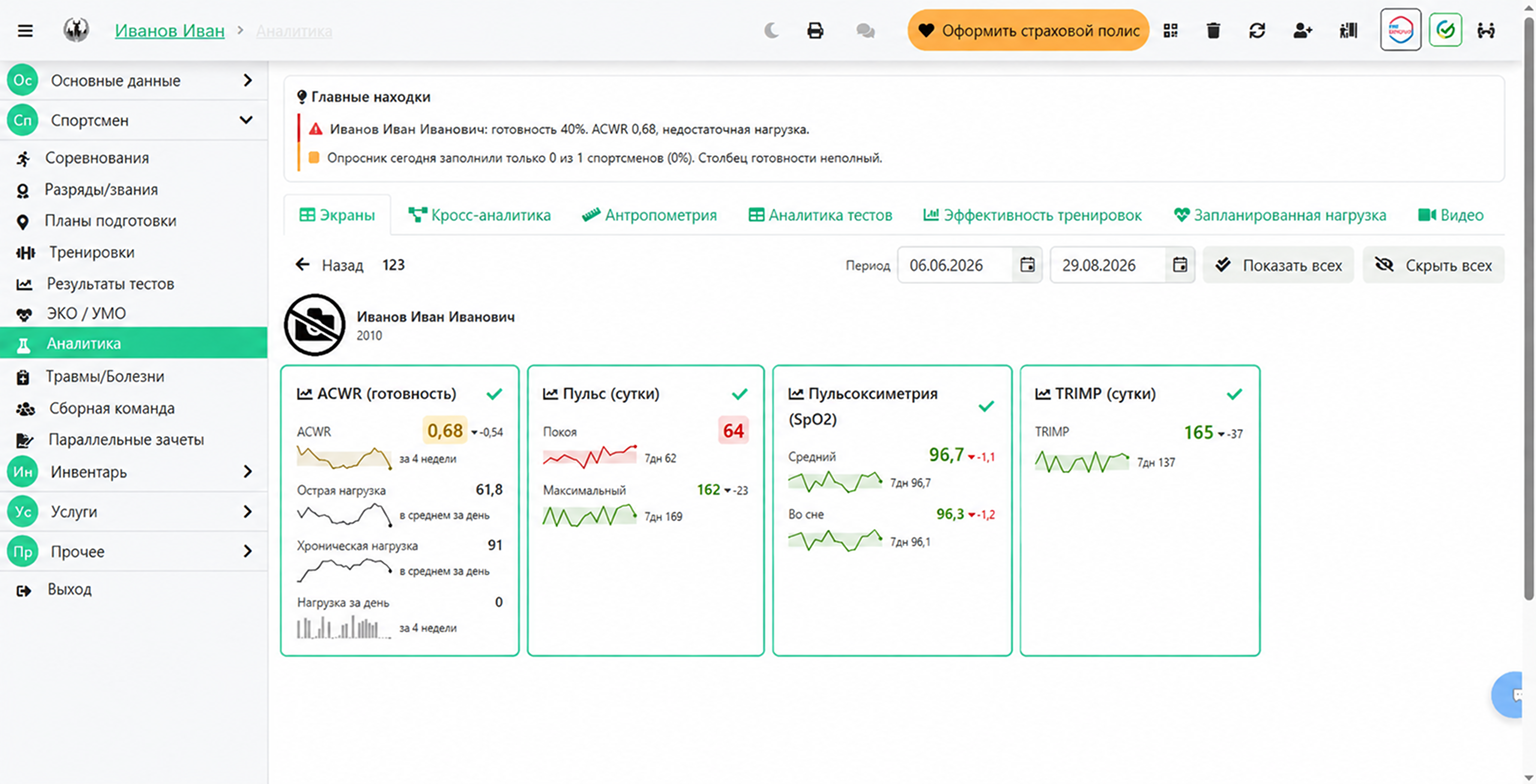
Task: Click Оформить страховой полис button
Action: 1028,30
